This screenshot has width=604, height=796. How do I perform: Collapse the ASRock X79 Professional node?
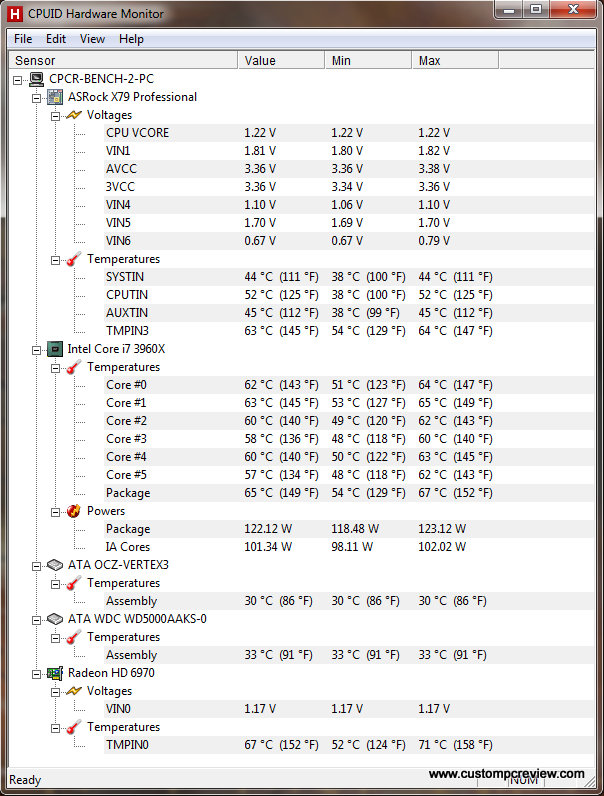(37, 98)
